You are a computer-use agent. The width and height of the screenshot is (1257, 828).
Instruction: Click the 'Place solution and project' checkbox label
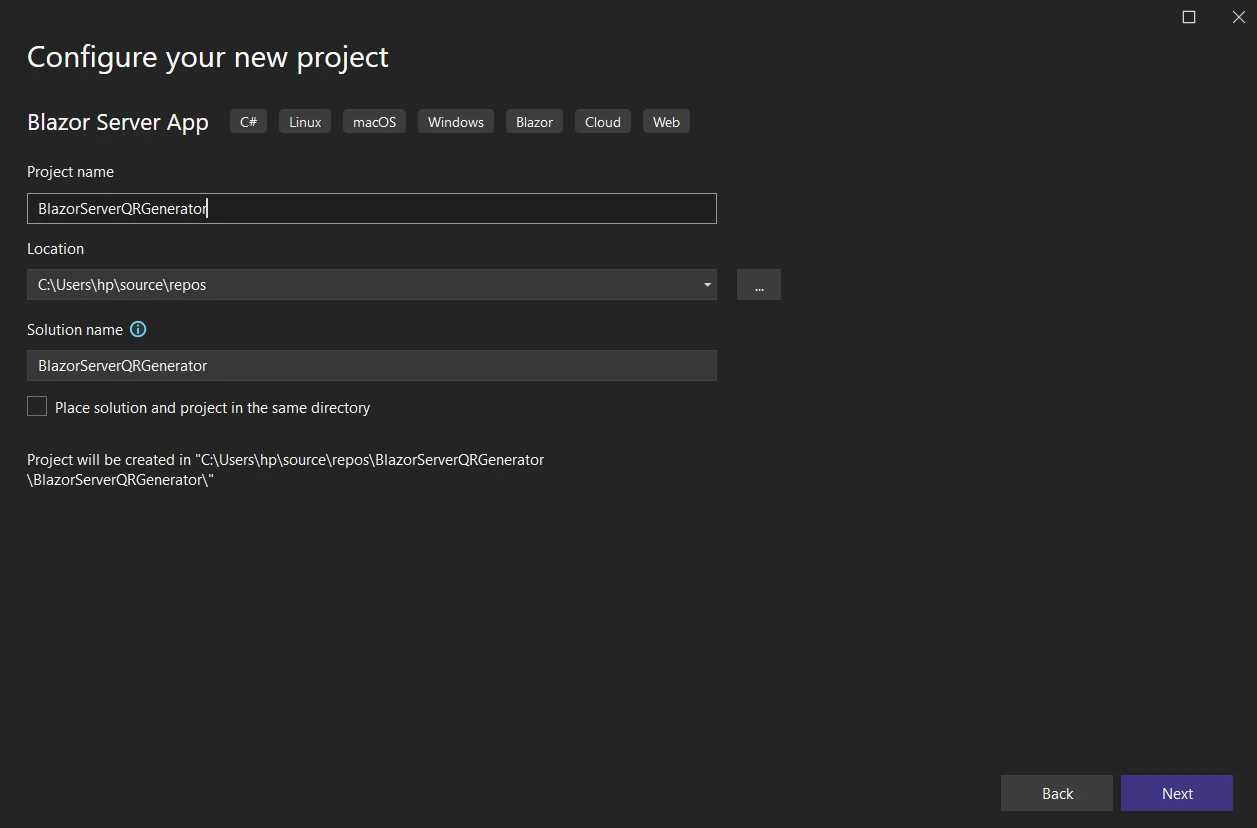point(212,408)
